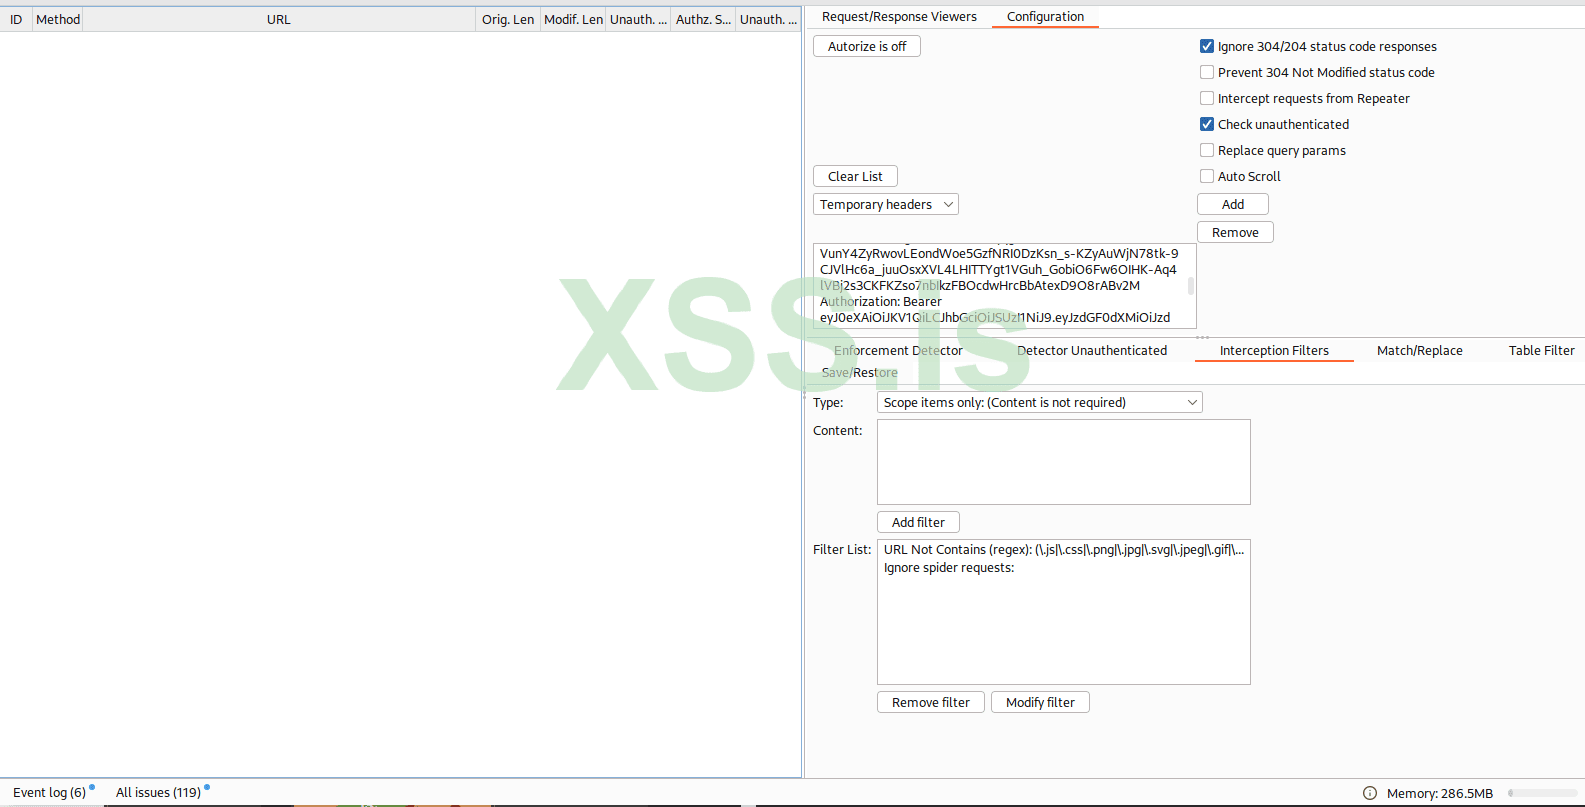1585x807 pixels.
Task: Switch to the Match/Replace tab
Action: (x=1420, y=351)
